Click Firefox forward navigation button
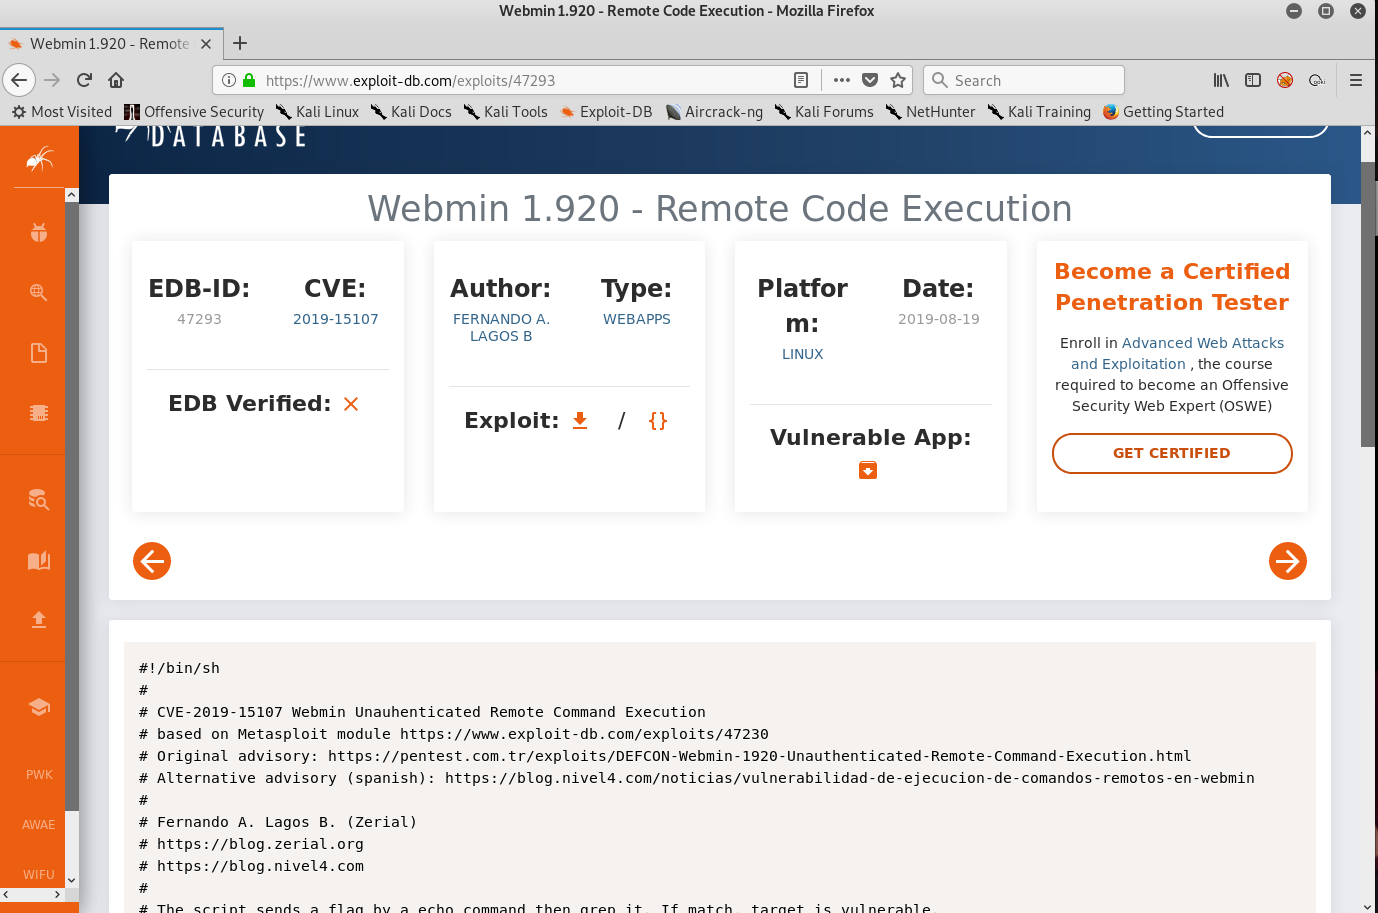Screen dimensions: 1378x913 tap(53, 80)
